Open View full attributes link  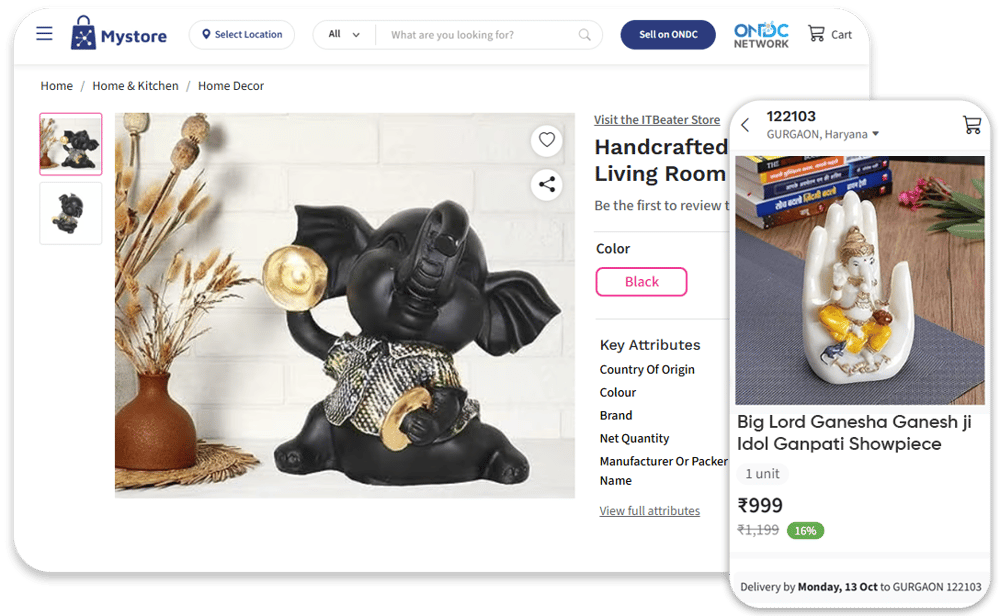pos(649,511)
